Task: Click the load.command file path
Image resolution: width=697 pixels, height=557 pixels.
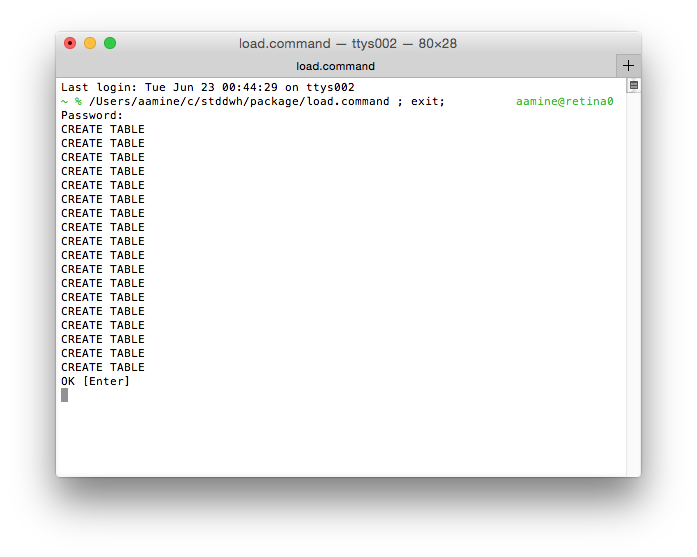Action: (x=239, y=101)
